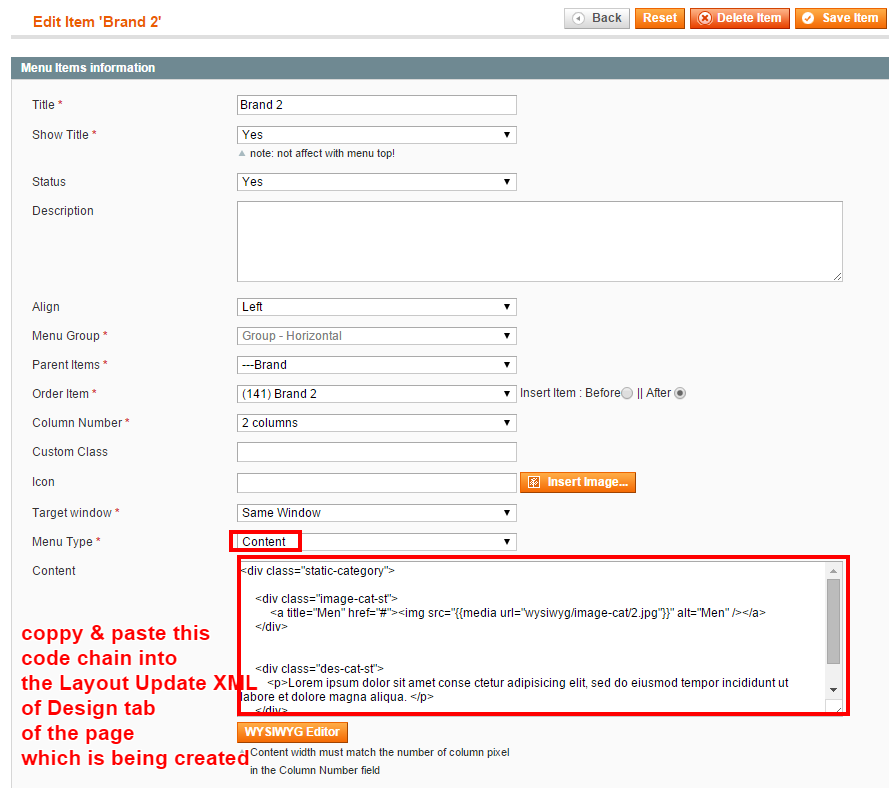Click the Content textarea scroll up arrow
This screenshot has width=889, height=788.
(833, 571)
